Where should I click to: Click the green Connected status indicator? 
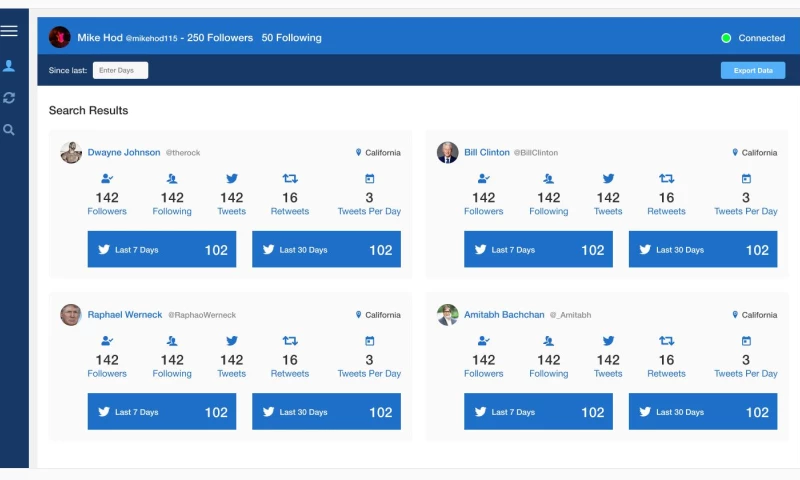coord(726,38)
